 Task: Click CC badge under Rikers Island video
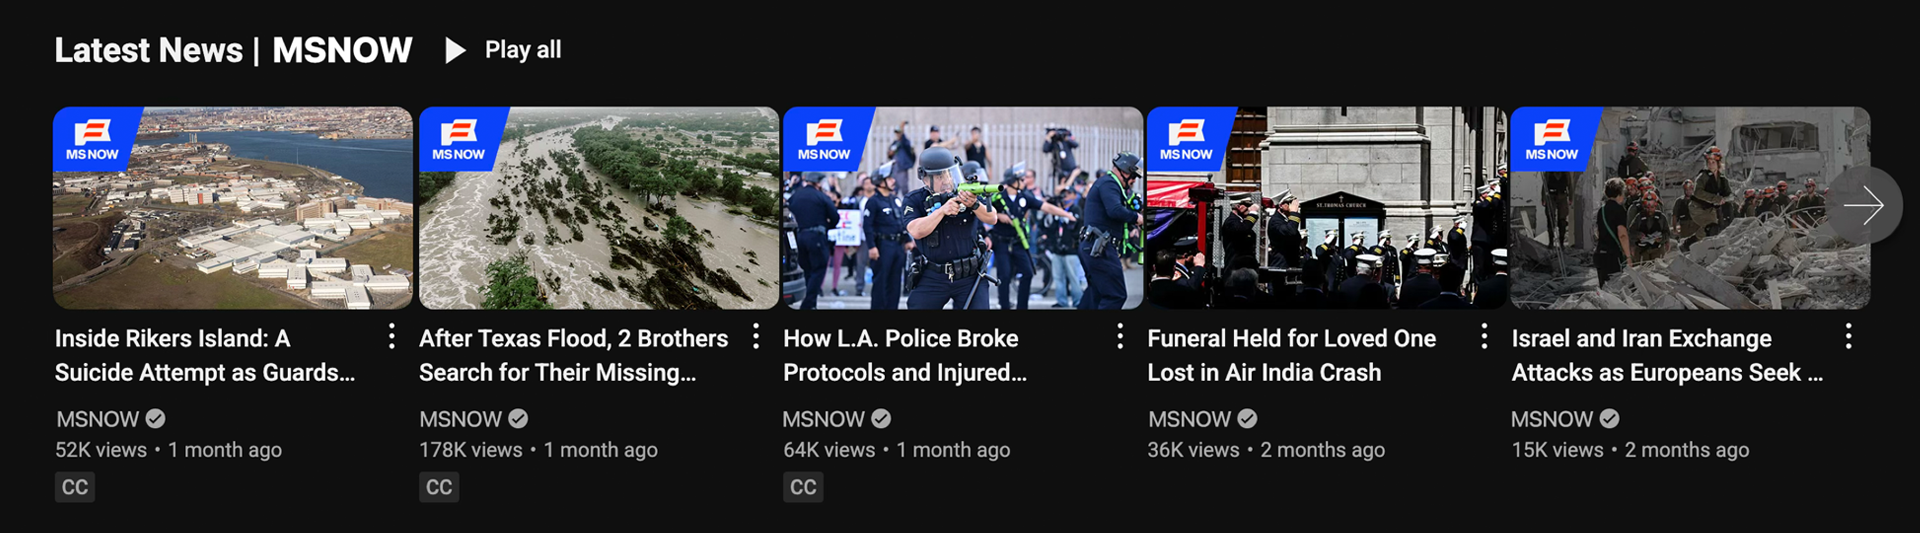[x=75, y=487]
